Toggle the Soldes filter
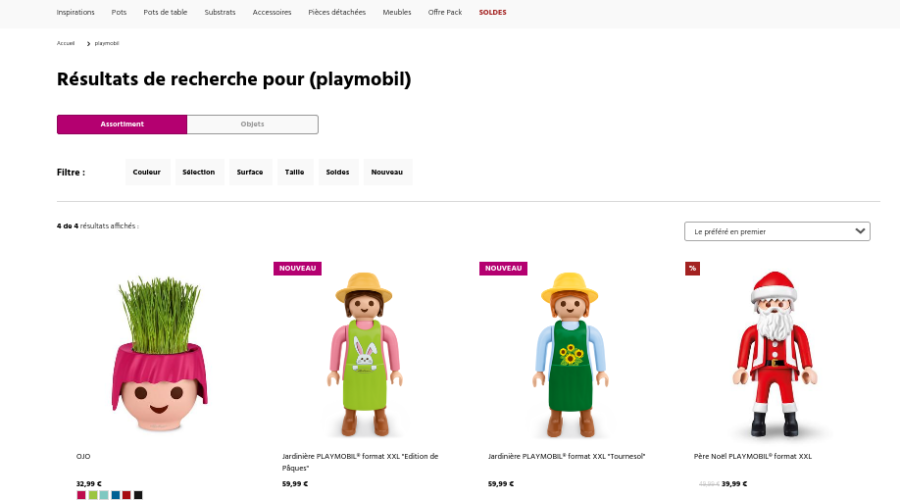Image resolution: width=900 pixels, height=500 pixels. [338, 172]
